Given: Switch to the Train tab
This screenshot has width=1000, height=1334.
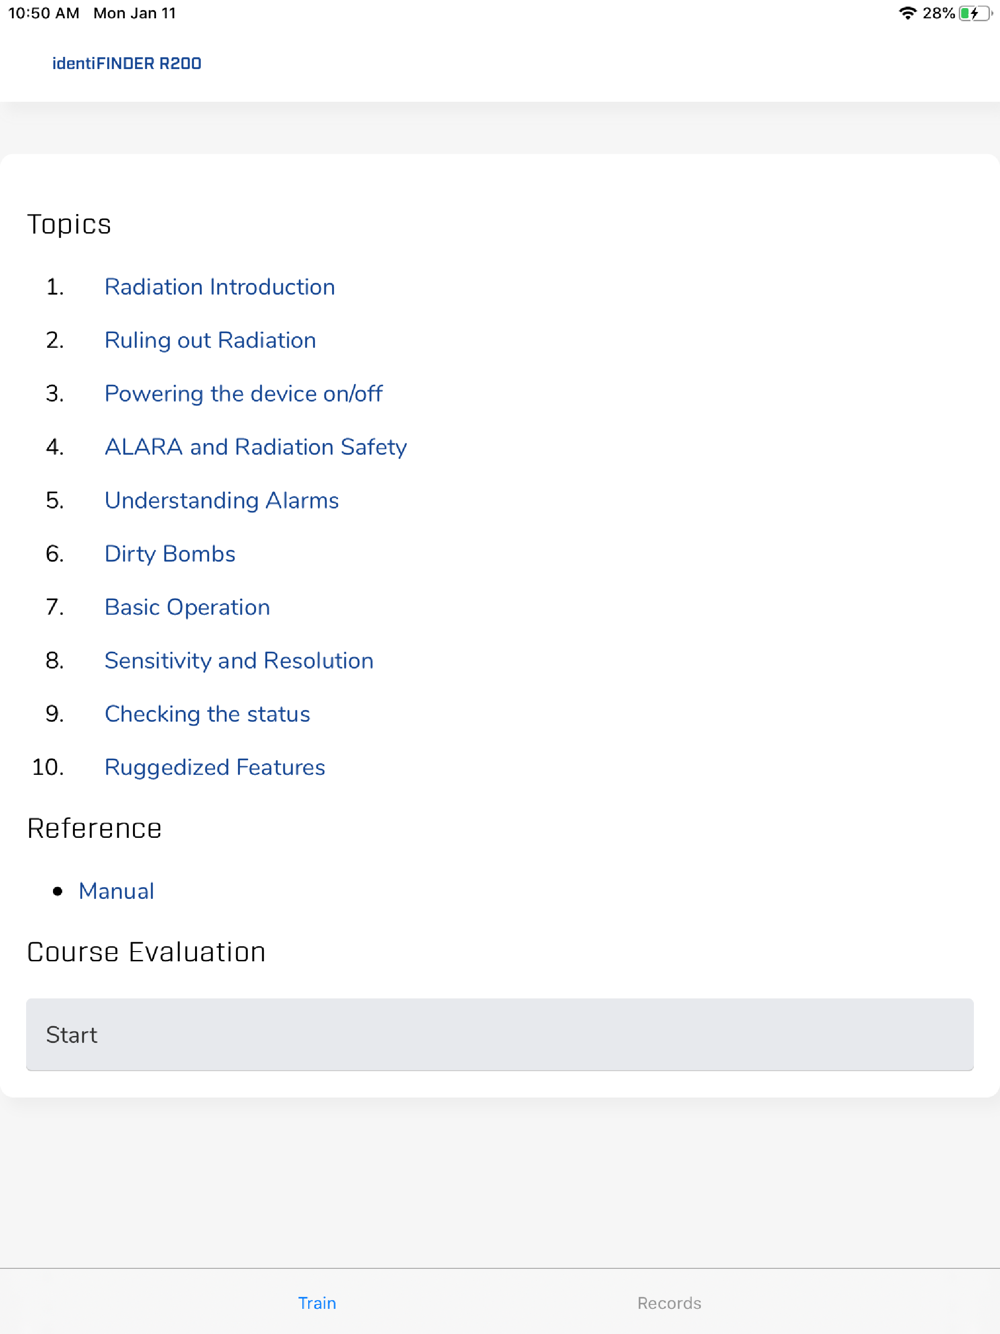Looking at the screenshot, I should coord(317,1303).
